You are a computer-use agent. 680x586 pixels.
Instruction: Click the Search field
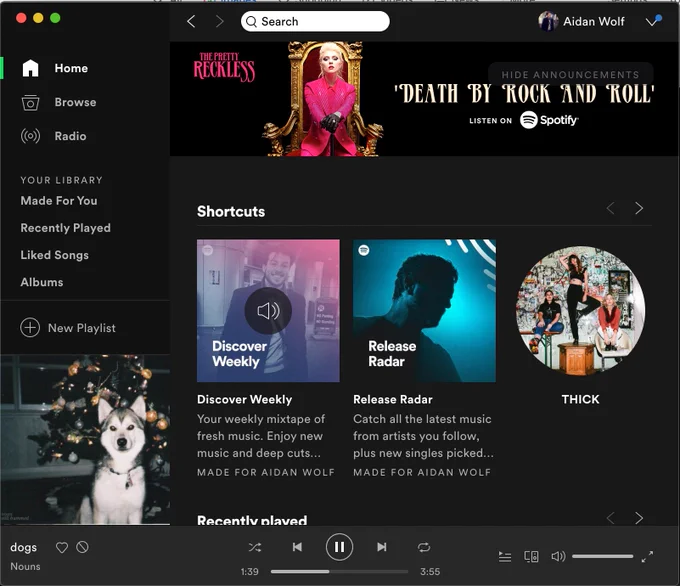click(x=315, y=21)
